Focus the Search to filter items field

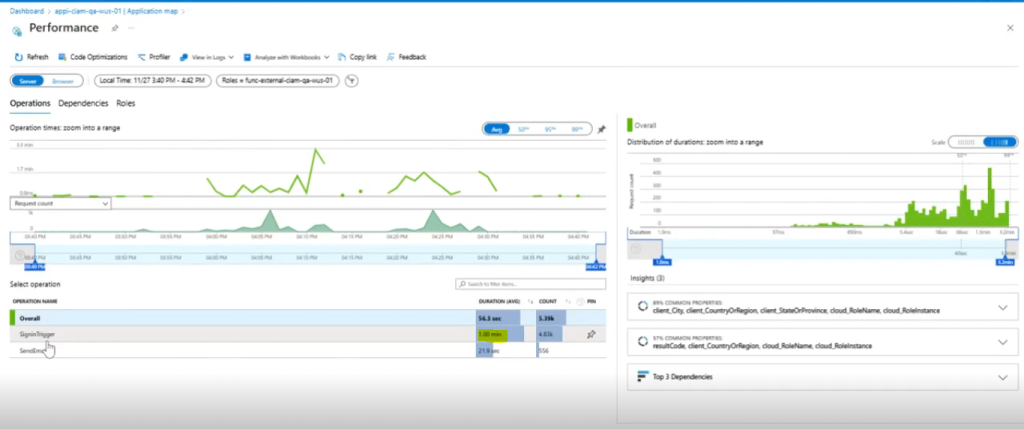click(531, 284)
